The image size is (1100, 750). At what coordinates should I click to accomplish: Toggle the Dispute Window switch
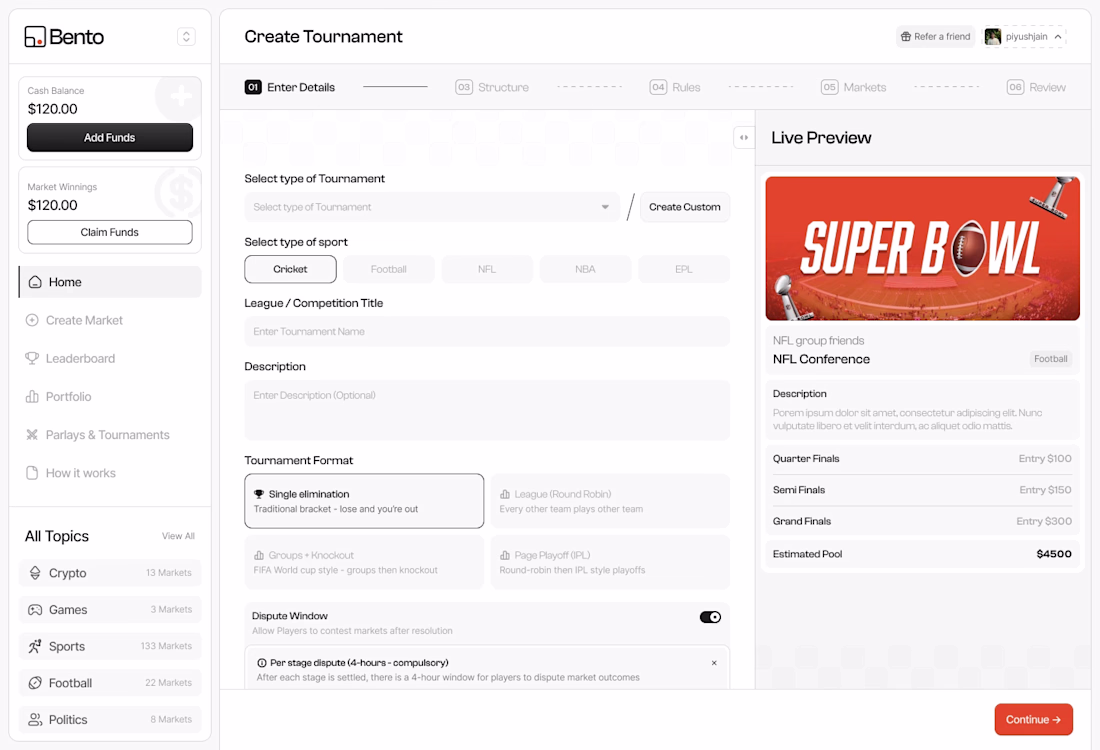pyautogui.click(x=710, y=617)
